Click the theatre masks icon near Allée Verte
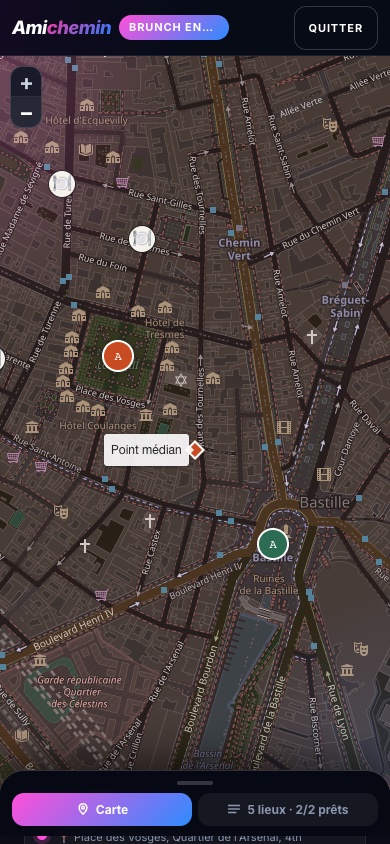The width and height of the screenshot is (390, 844). [x=330, y=125]
